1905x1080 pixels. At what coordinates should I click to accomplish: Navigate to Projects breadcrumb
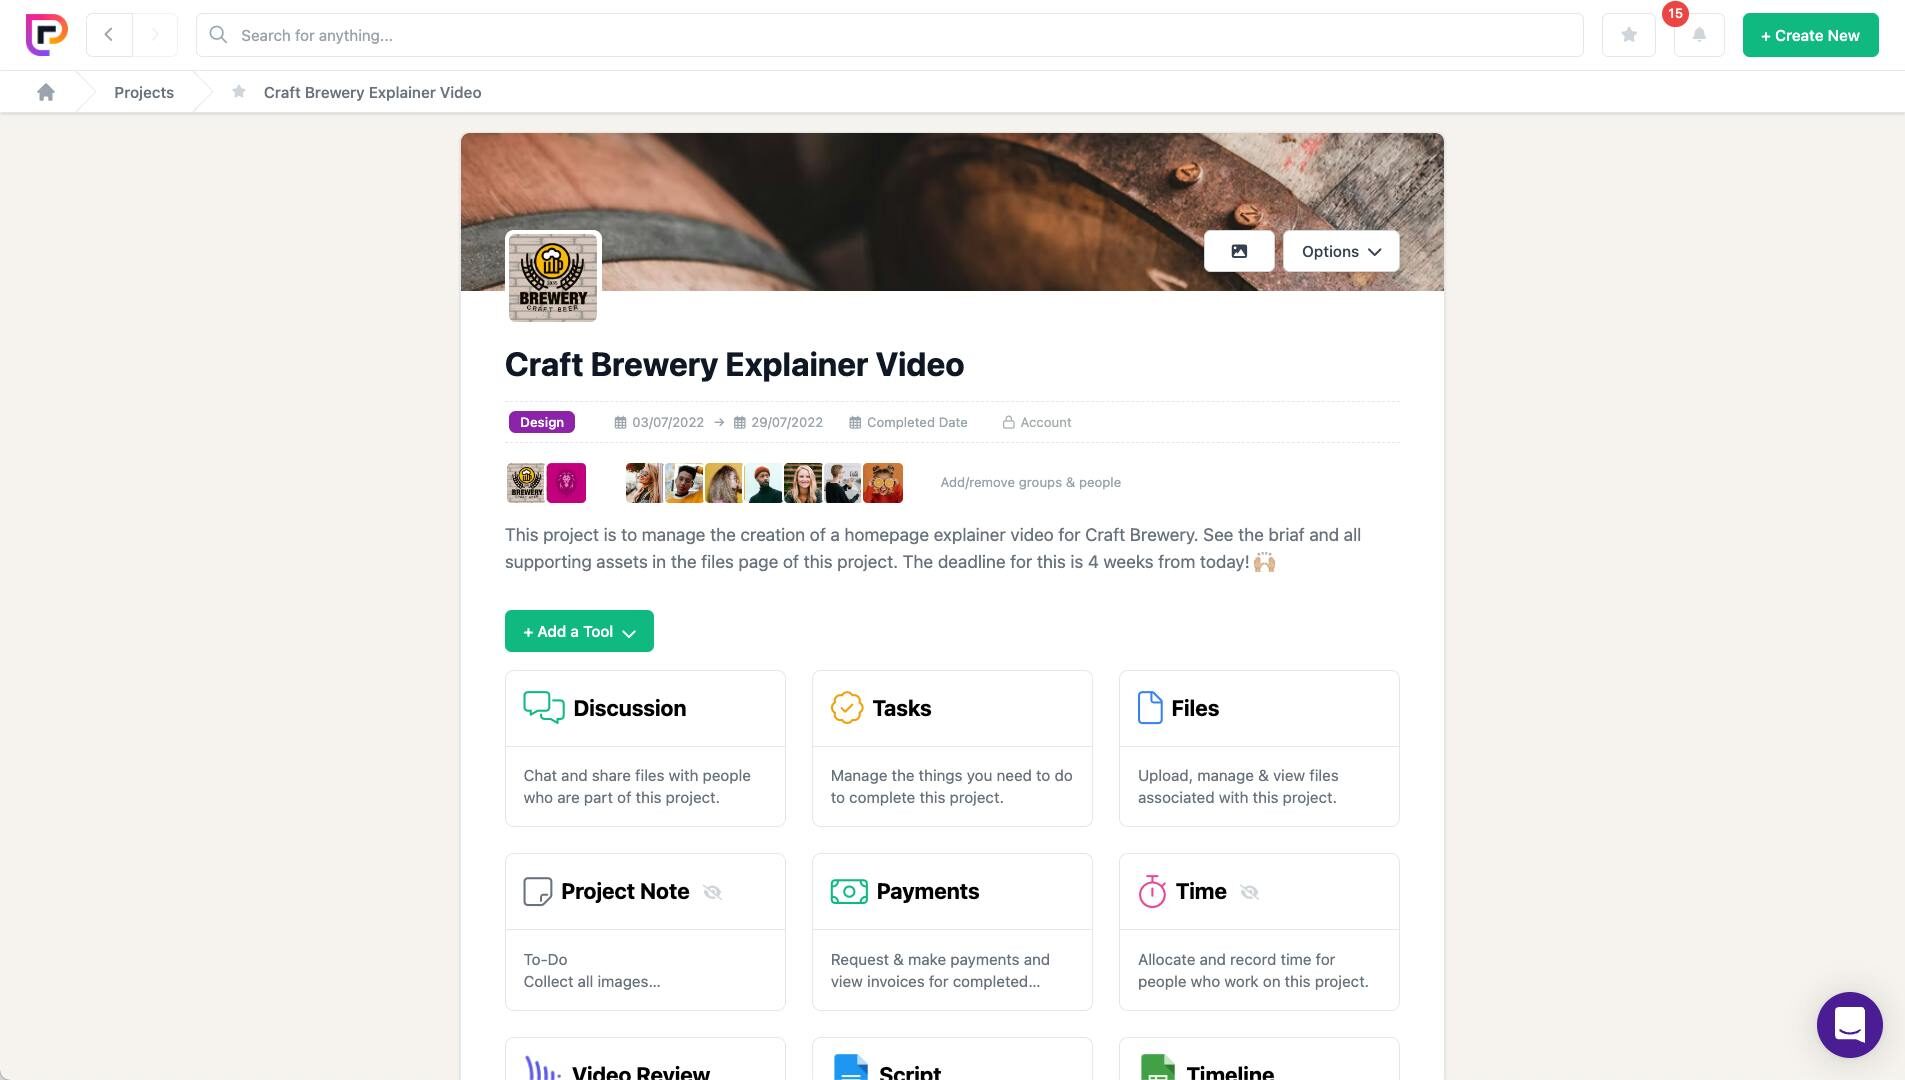click(x=144, y=92)
